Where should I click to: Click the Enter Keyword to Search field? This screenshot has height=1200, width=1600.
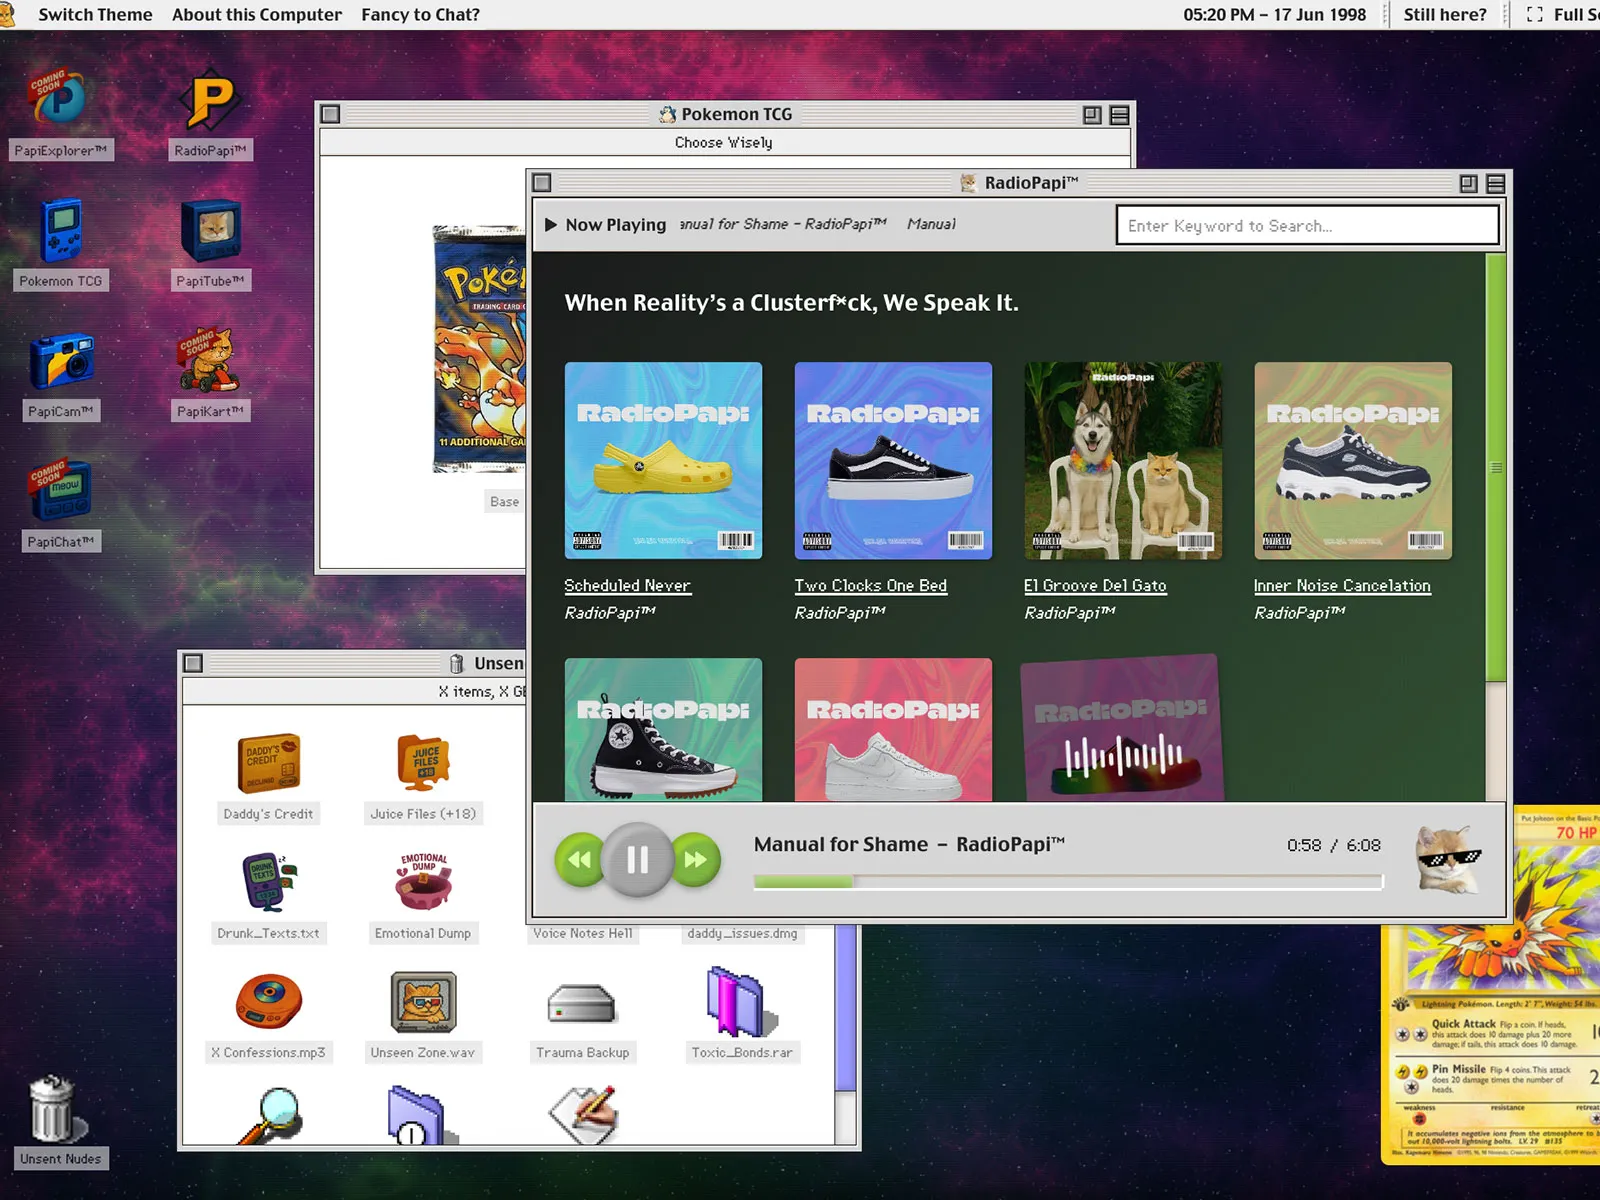1305,225
